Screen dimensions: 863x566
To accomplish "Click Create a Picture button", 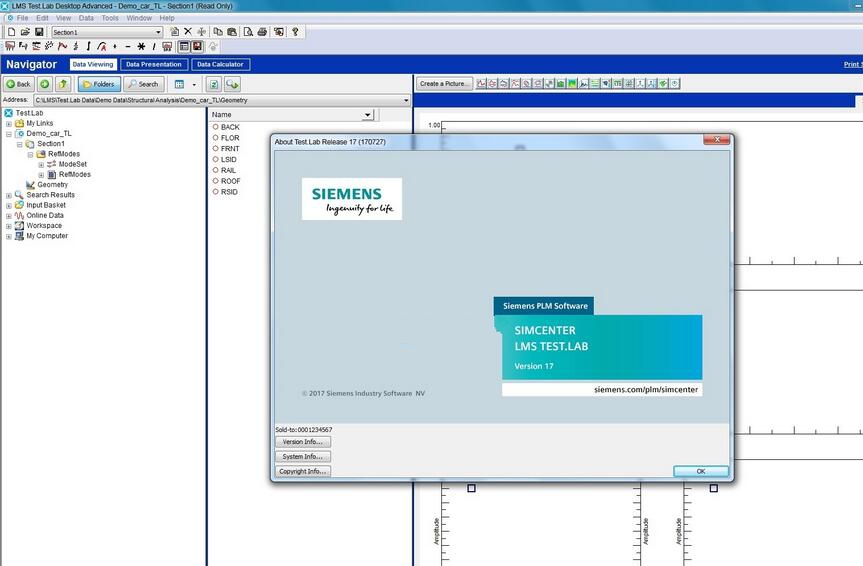I will (444, 84).
